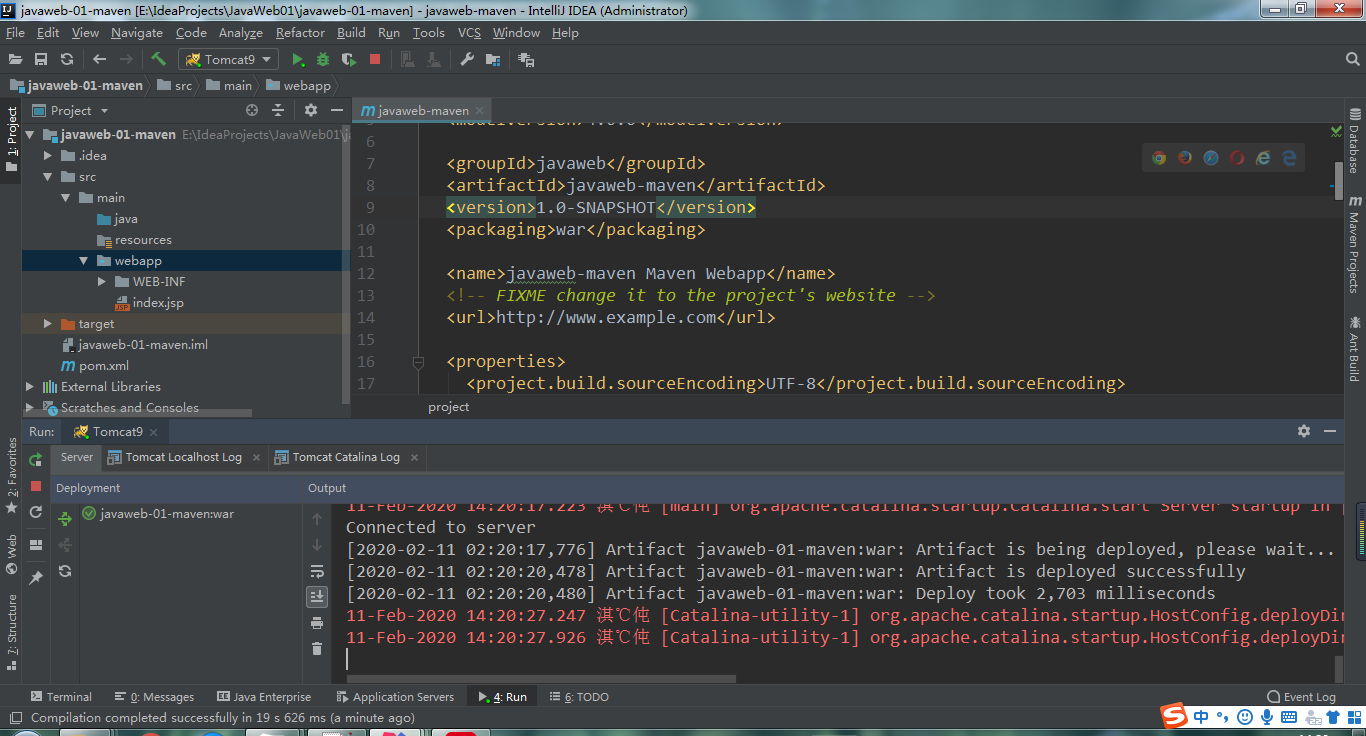Open in Edge browser icon
This screenshot has height=736, width=1366.
1289,157
